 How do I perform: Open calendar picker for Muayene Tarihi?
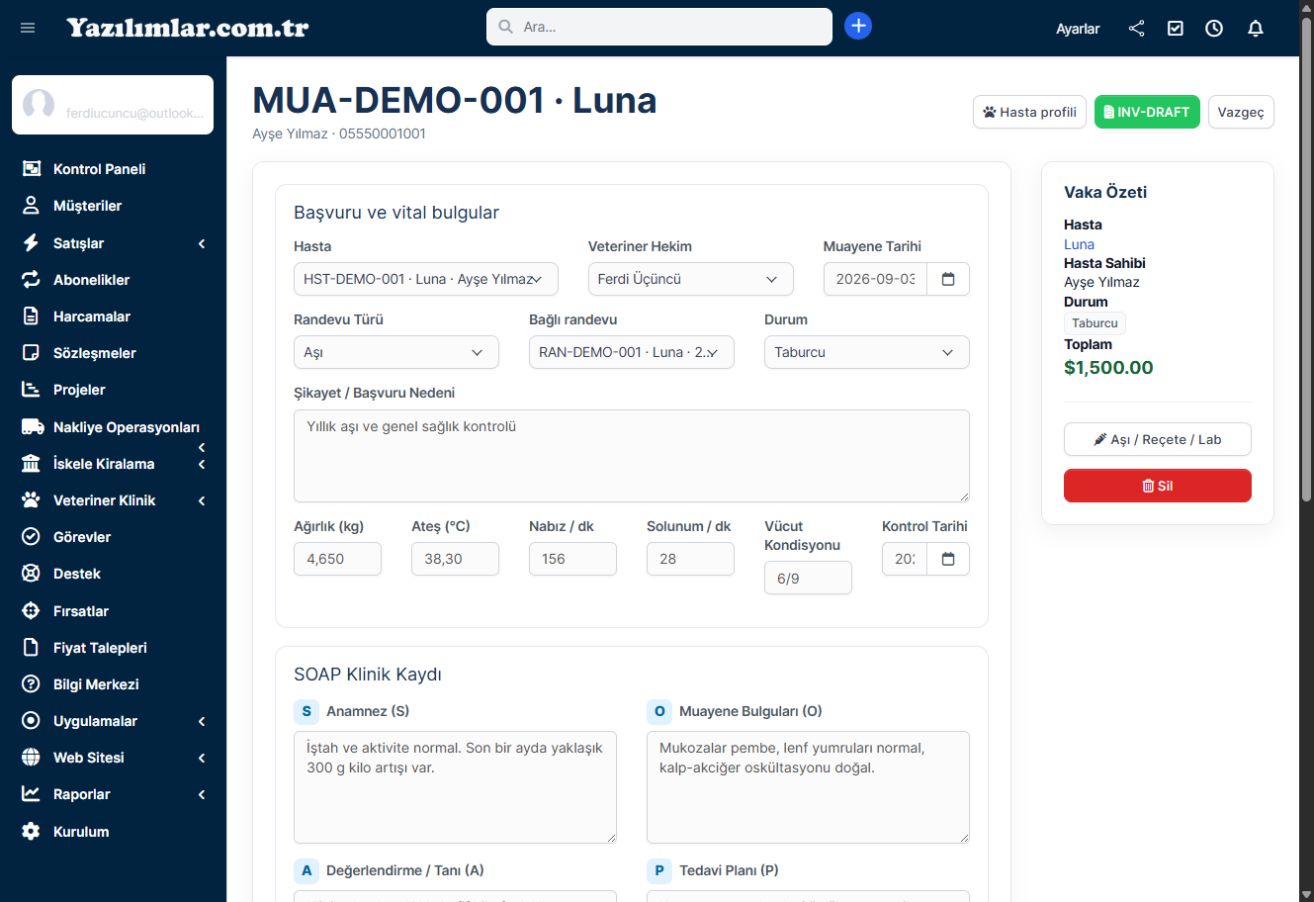pyautogui.click(x=948, y=279)
